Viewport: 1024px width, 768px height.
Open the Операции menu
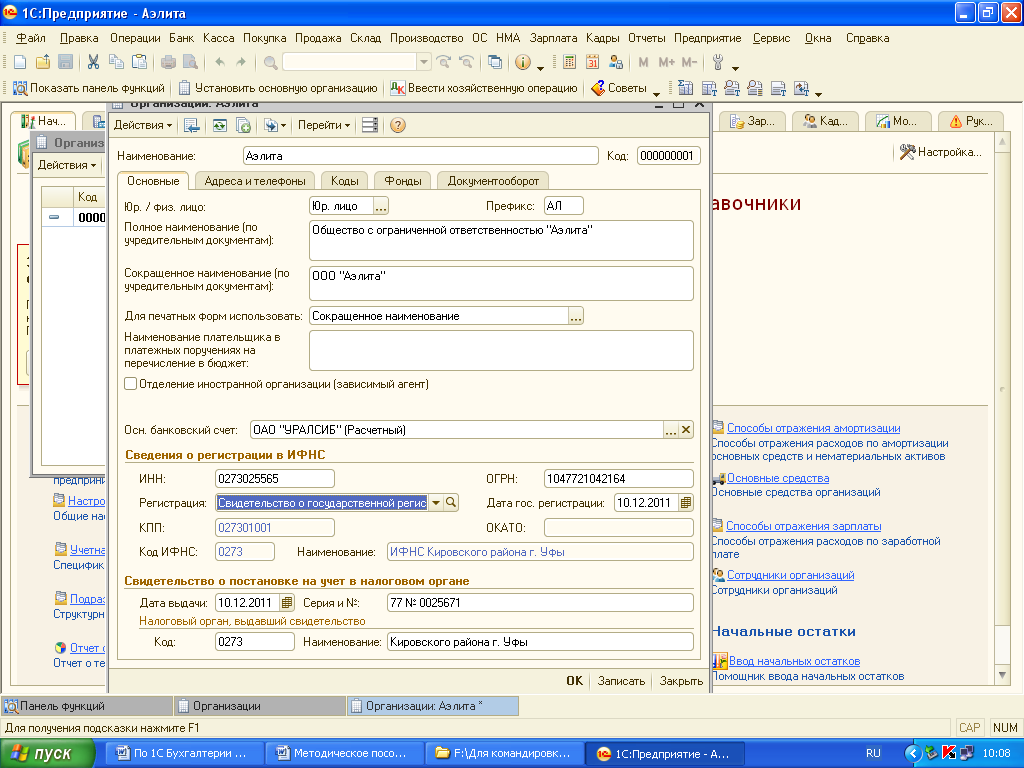tap(135, 38)
